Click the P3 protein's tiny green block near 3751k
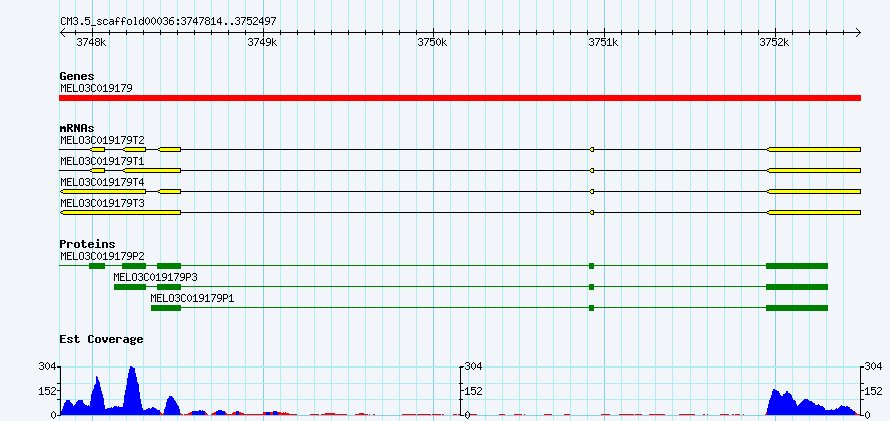Image resolution: width=890 pixels, height=421 pixels. tap(591, 287)
